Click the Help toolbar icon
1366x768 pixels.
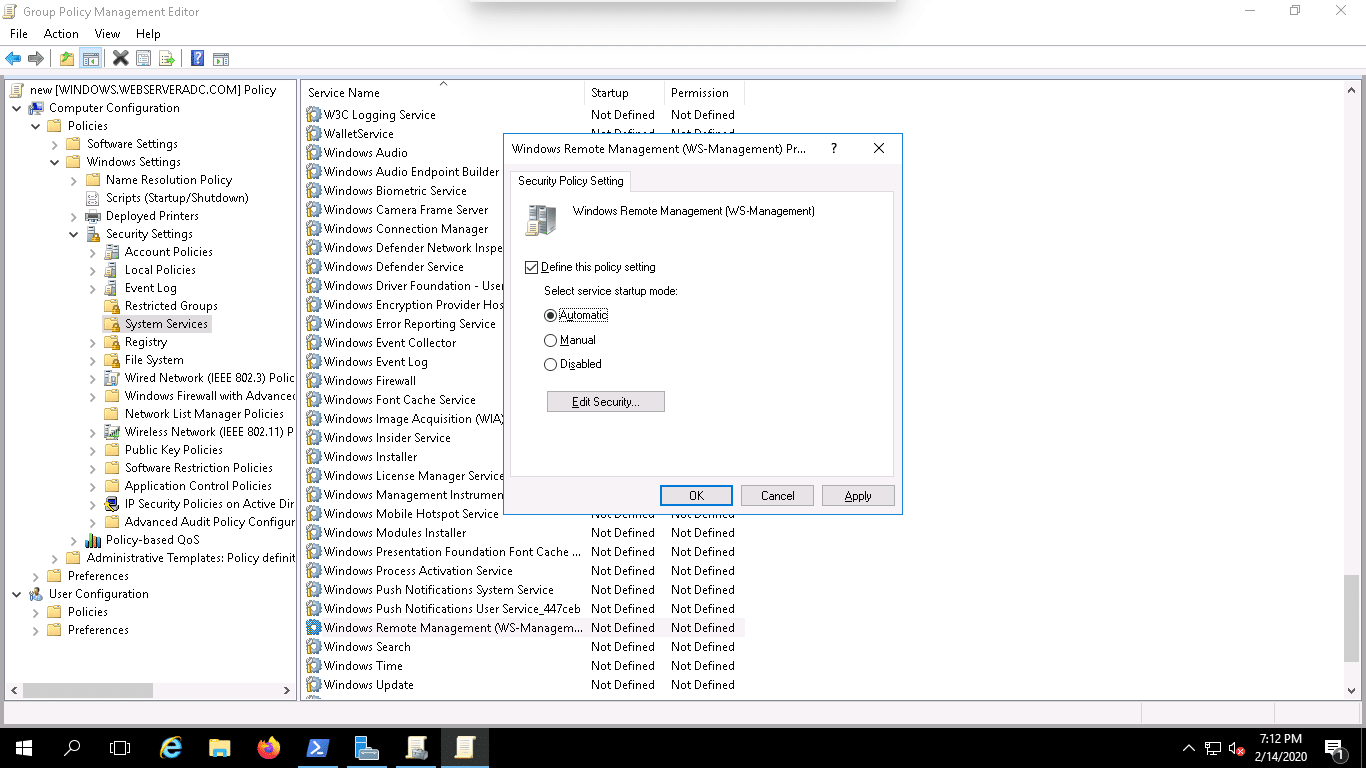click(x=198, y=59)
